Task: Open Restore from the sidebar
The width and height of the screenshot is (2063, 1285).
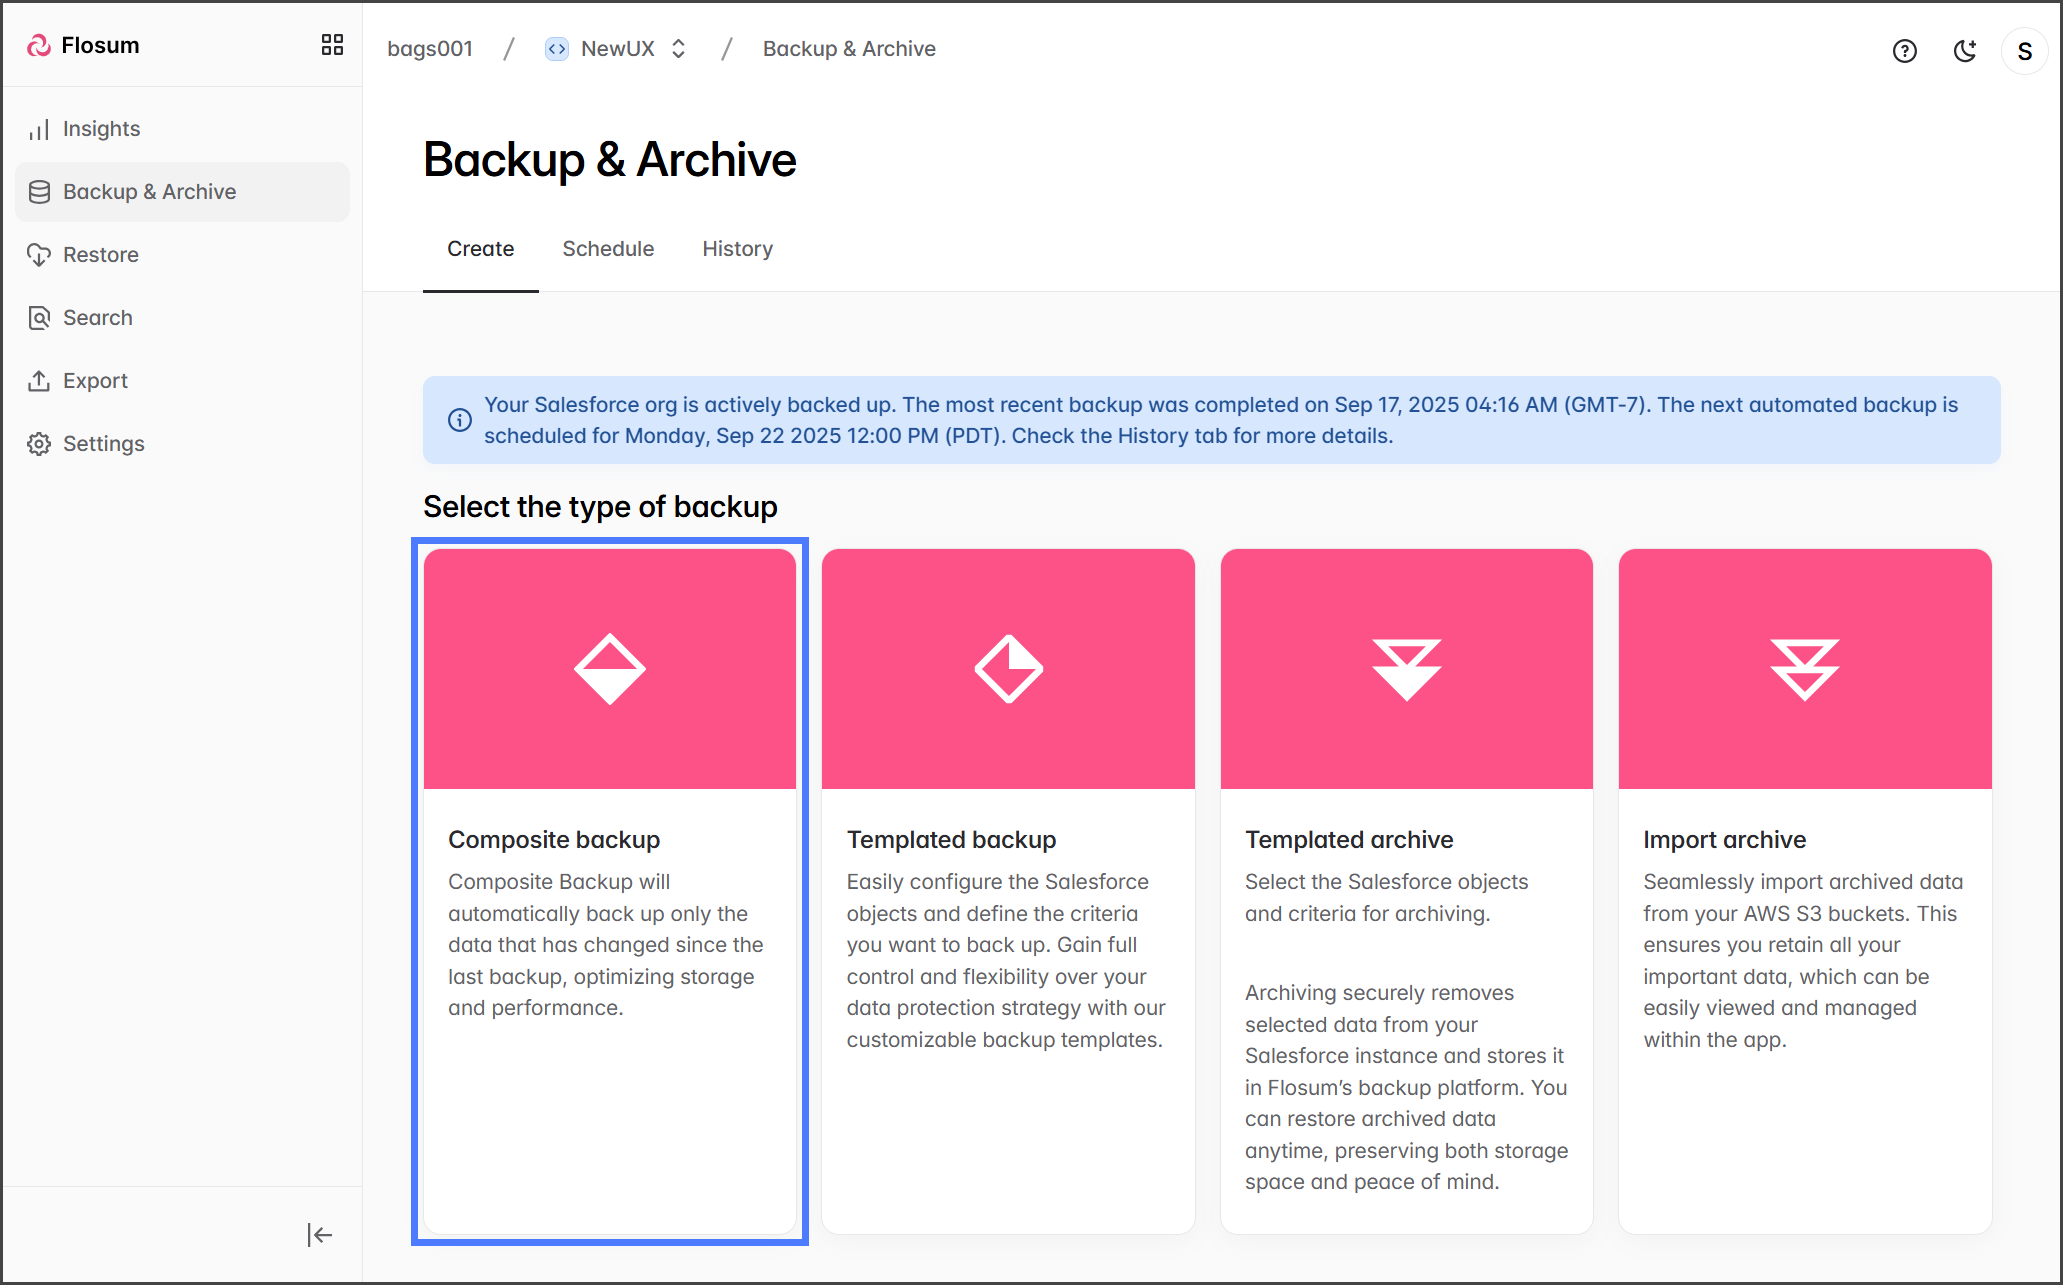Action: click(x=100, y=255)
